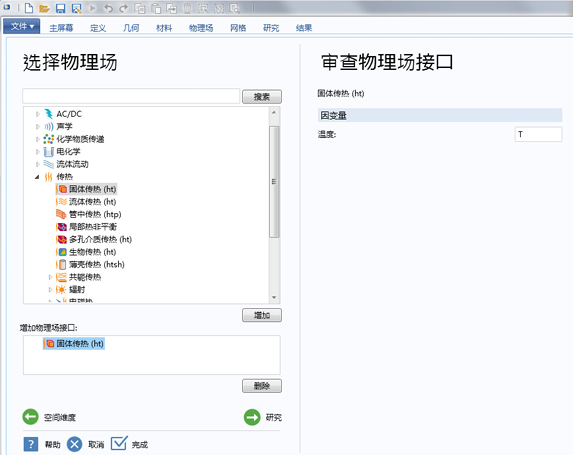Select 管中传热 (htp) tree item
573x455 pixels.
[x=88, y=214]
